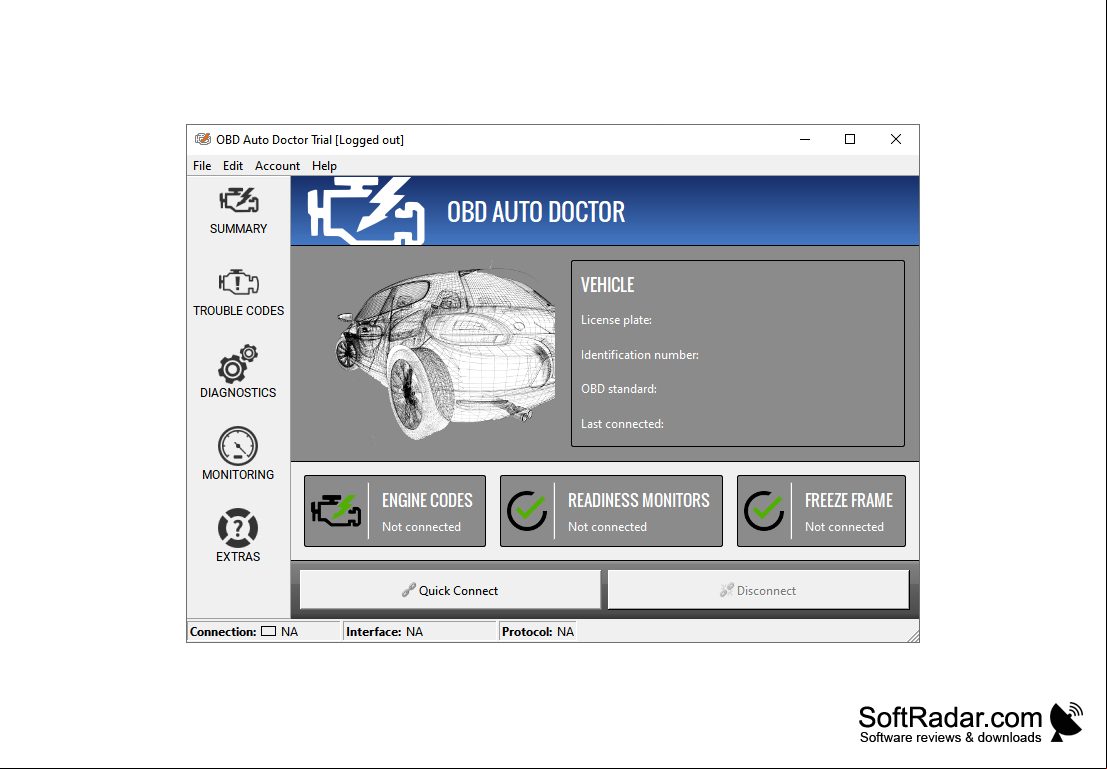
Task: Maximize the OBD Auto Doctor window
Action: tap(850, 139)
